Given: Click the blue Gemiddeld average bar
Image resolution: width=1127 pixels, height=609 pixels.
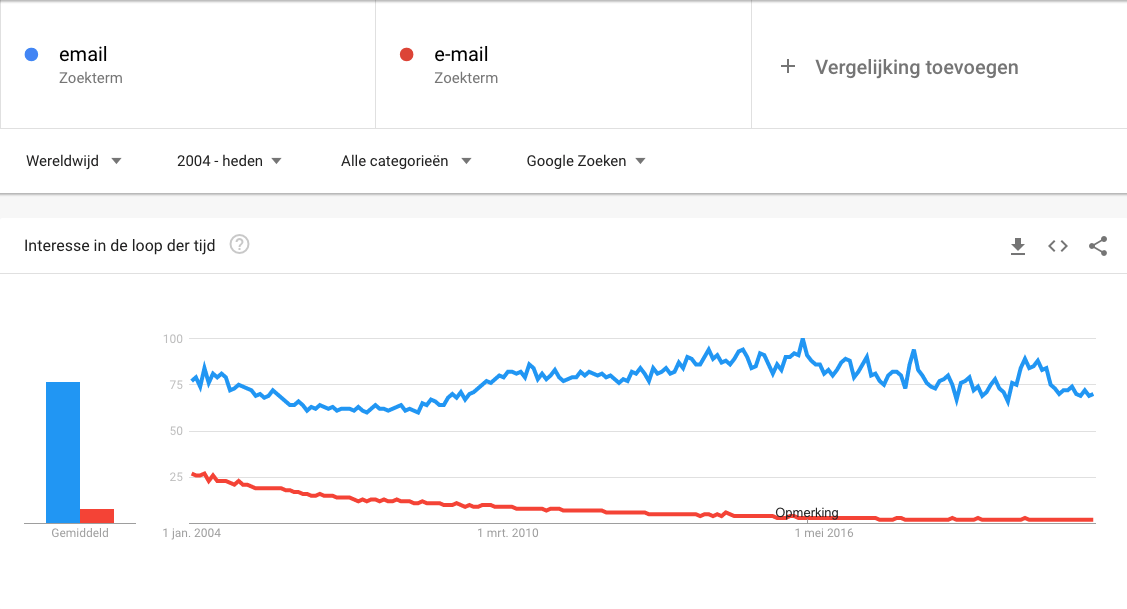Looking at the screenshot, I should (x=63, y=452).
